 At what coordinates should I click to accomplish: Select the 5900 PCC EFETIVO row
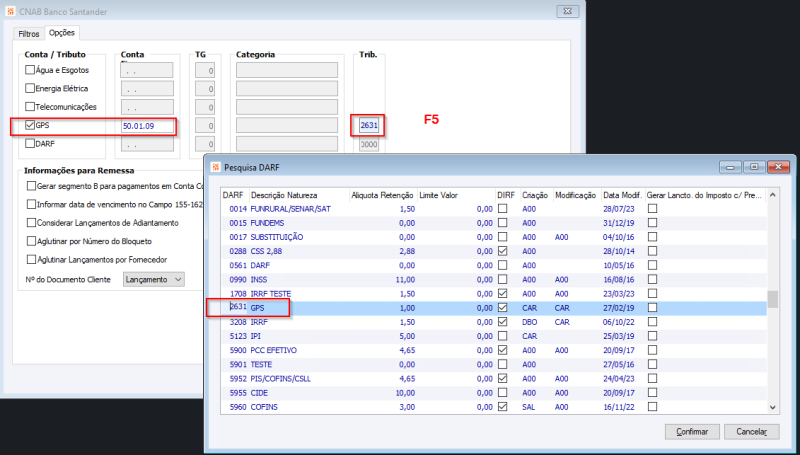[493, 350]
